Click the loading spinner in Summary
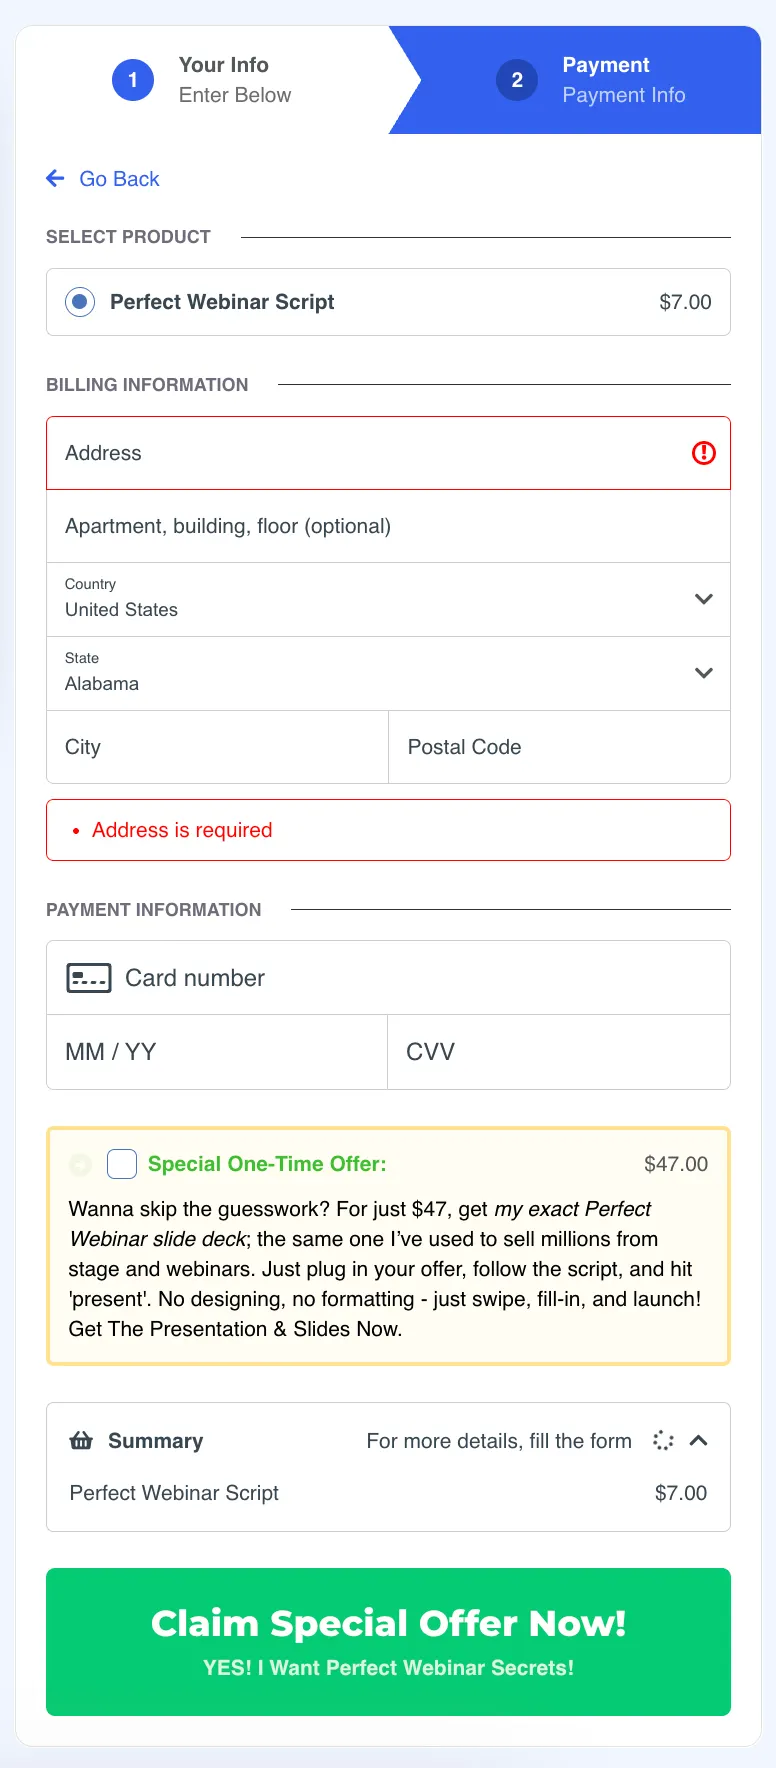The height and width of the screenshot is (1768, 776). click(663, 1440)
